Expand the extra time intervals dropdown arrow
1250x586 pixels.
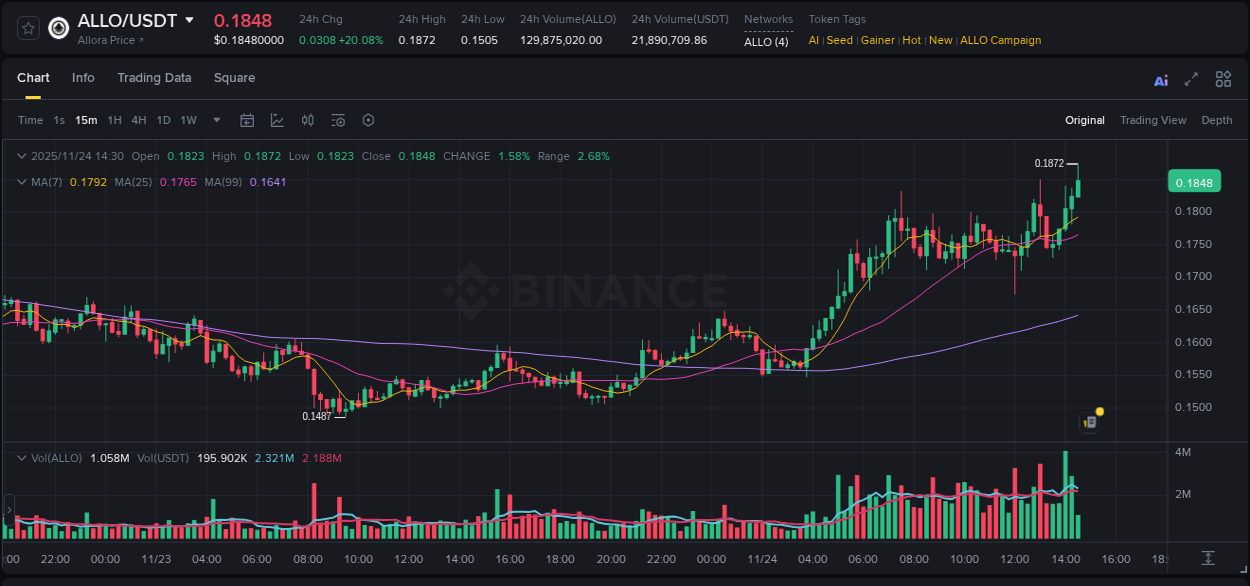tap(215, 120)
